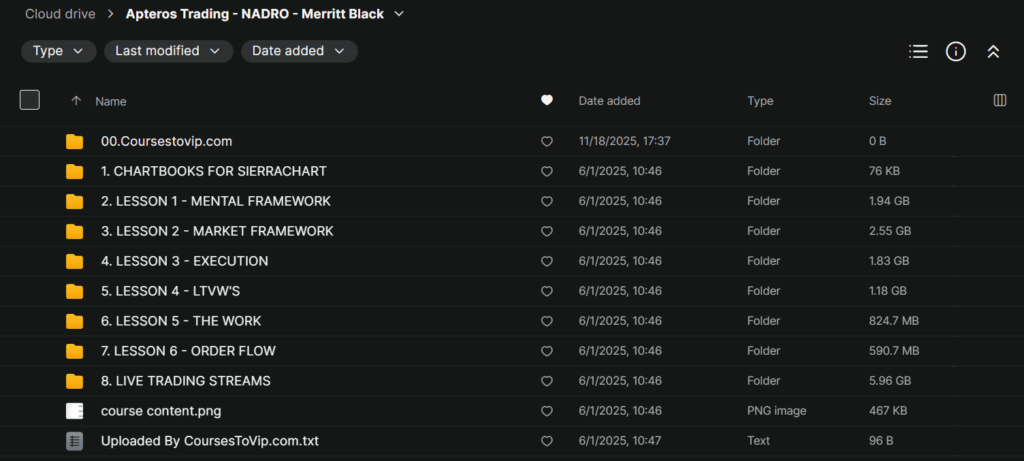Image resolution: width=1024 pixels, height=461 pixels.
Task: Toggle favorite on course content.png
Action: click(546, 411)
